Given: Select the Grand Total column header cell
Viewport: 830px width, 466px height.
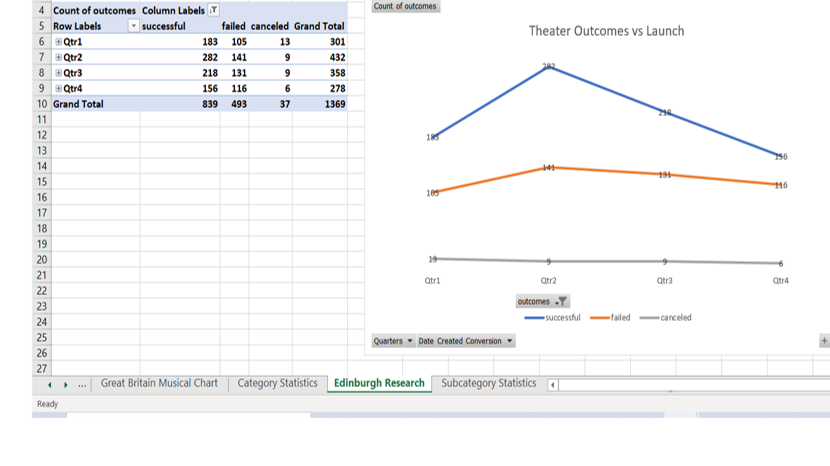Looking at the screenshot, I should [x=320, y=26].
